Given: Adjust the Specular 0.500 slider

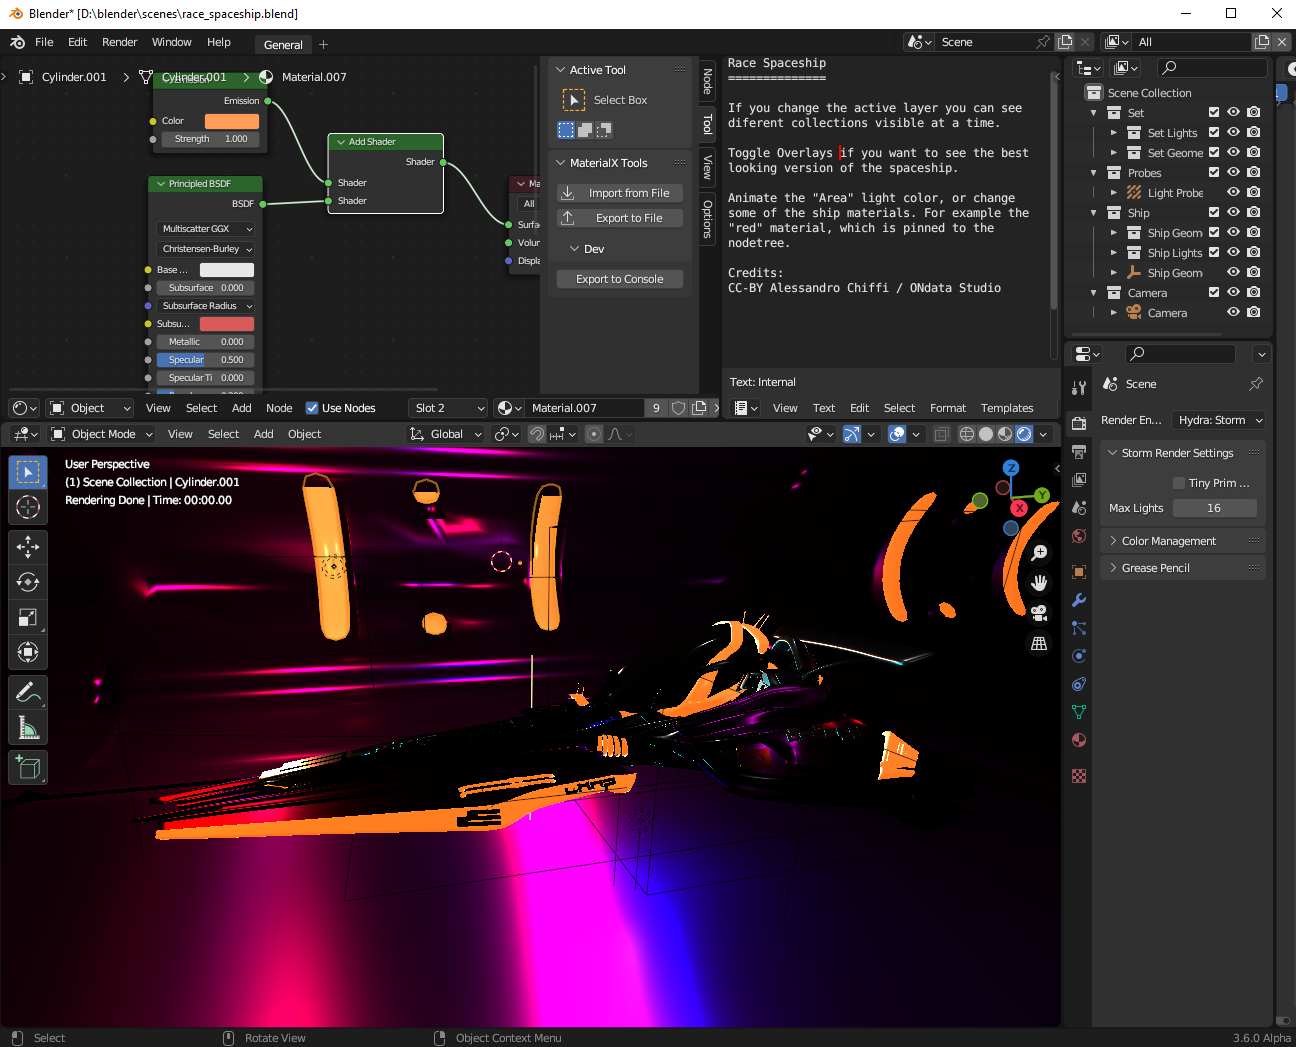Looking at the screenshot, I should (206, 360).
